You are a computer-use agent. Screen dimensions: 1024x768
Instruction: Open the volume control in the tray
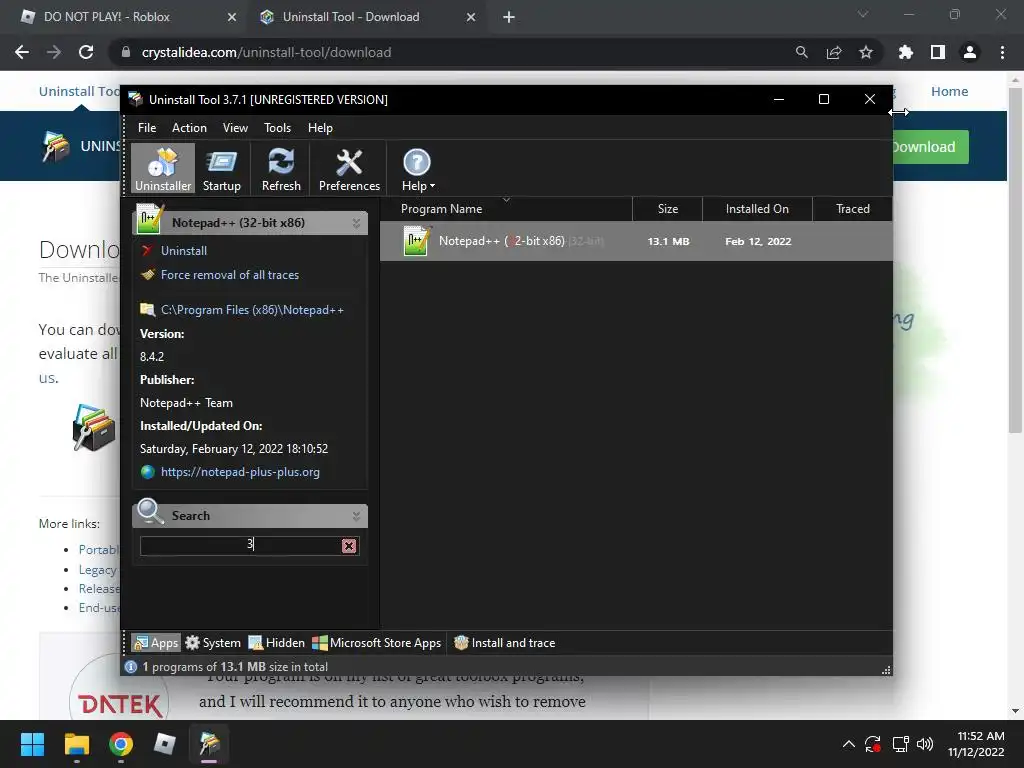point(925,744)
